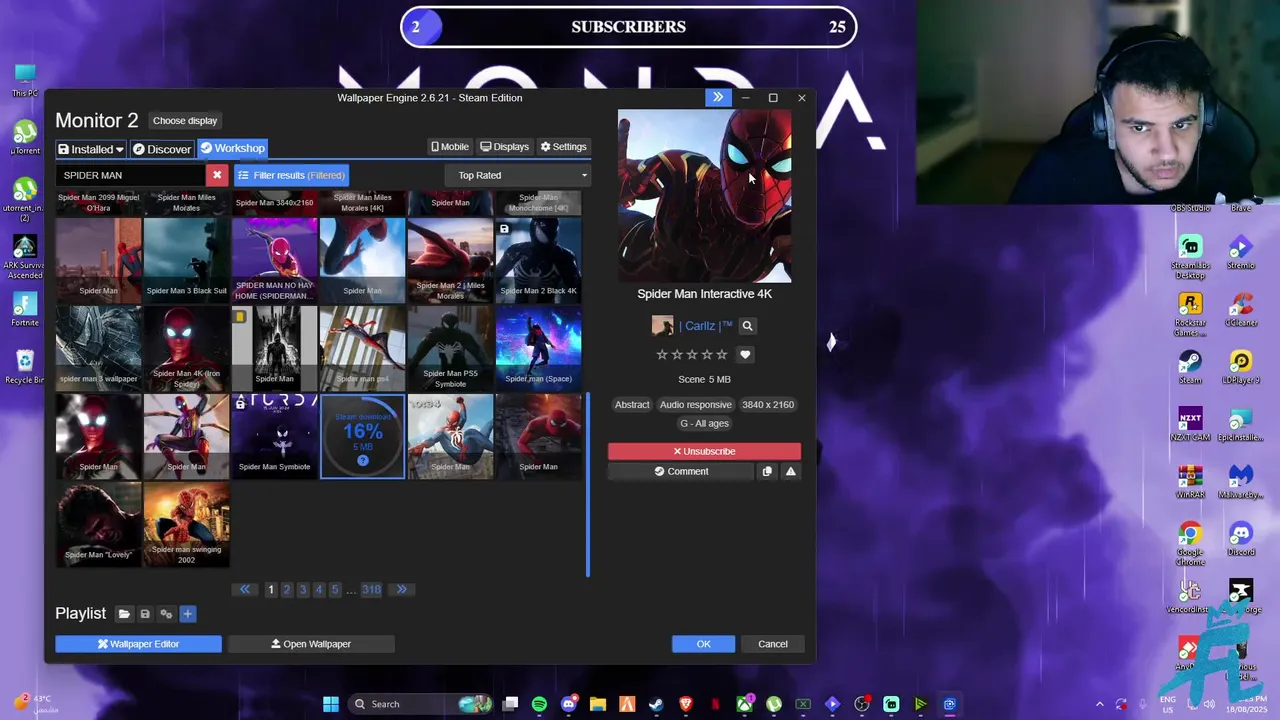The width and height of the screenshot is (1280, 720).
Task: Open the Displays menu
Action: pos(504,147)
